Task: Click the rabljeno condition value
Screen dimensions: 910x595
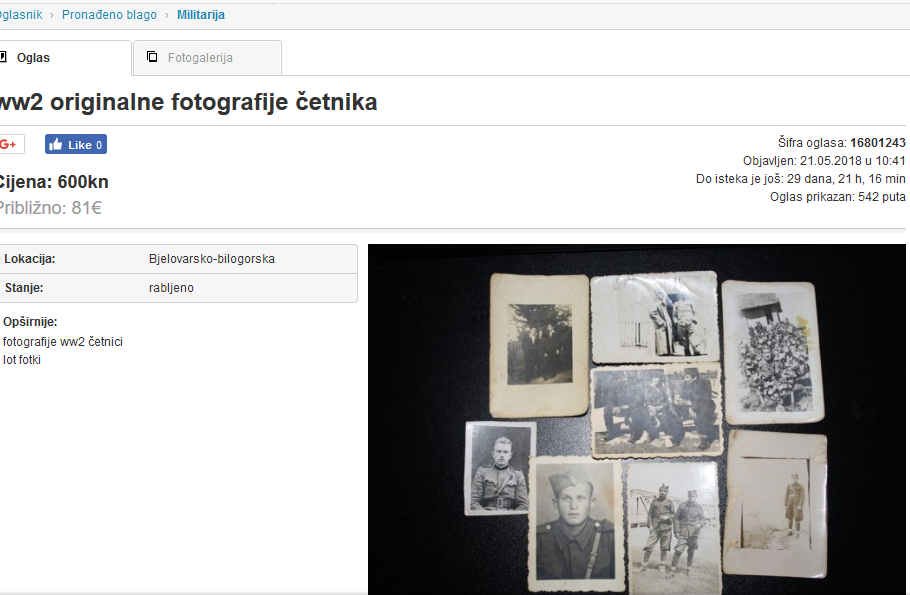Action: [x=171, y=288]
